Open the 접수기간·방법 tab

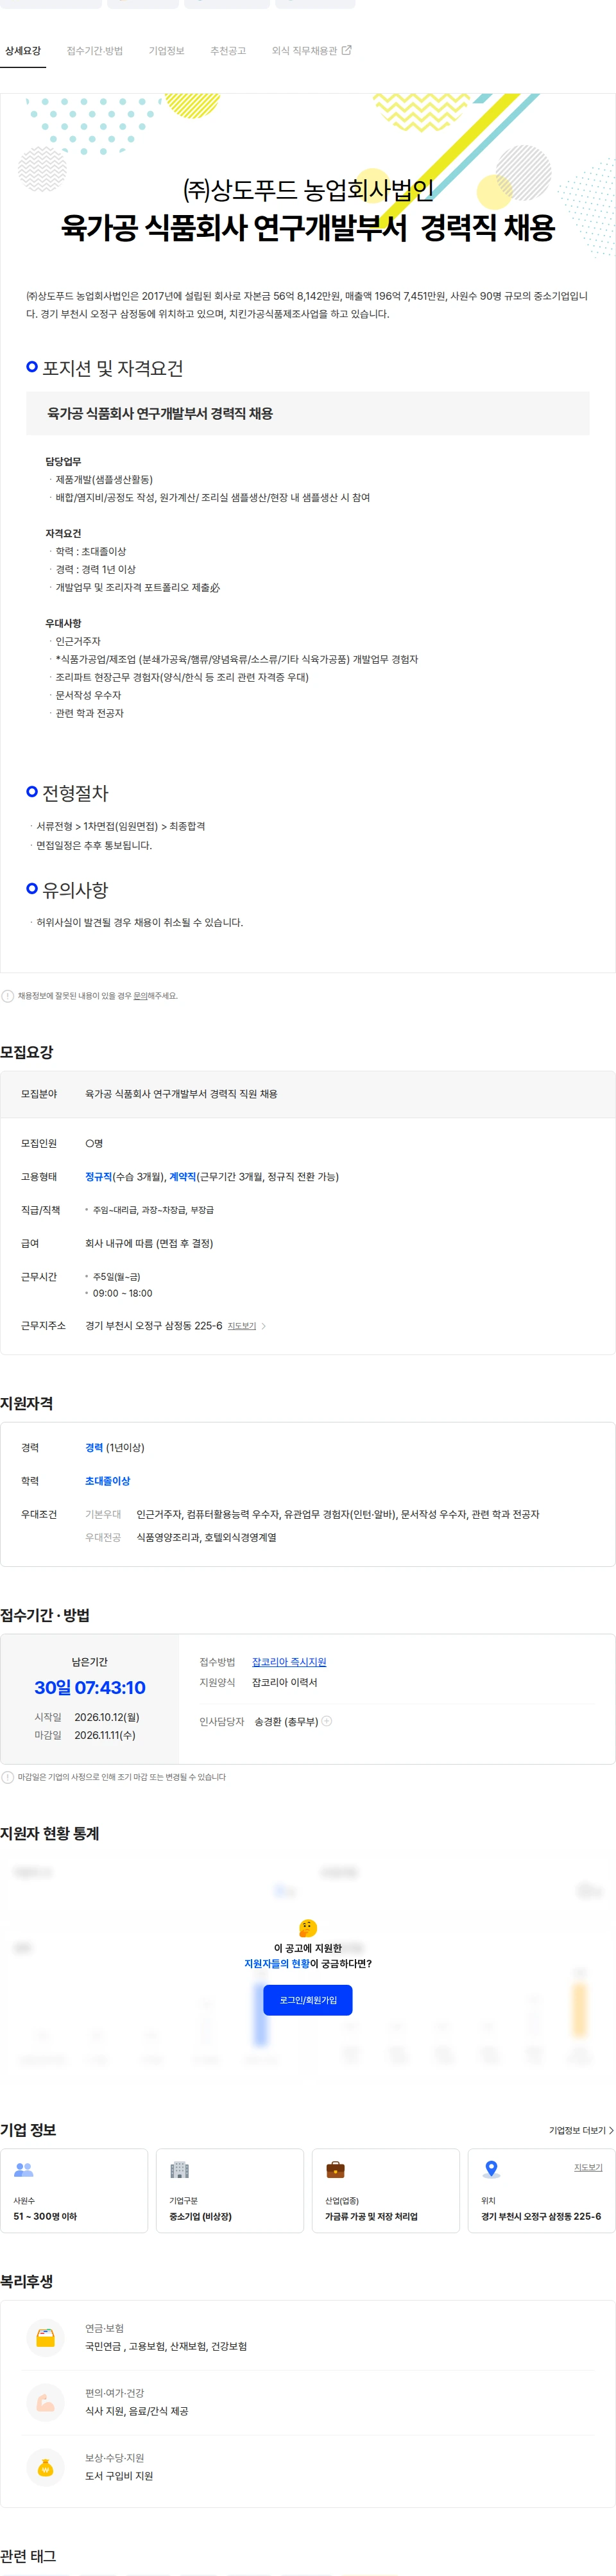95,51
